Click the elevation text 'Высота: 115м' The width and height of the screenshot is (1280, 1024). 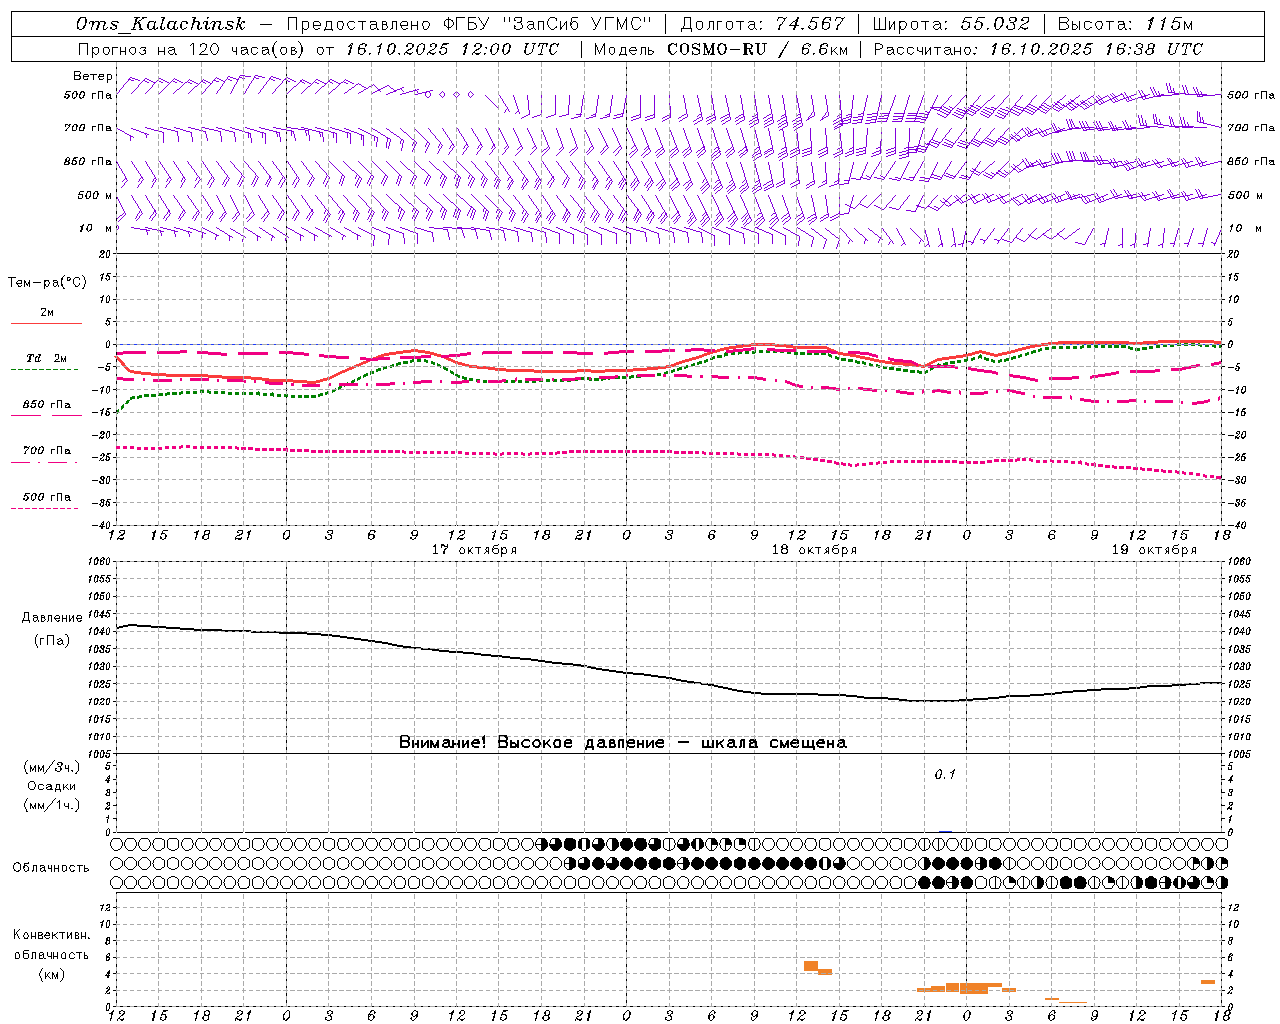[1125, 24]
